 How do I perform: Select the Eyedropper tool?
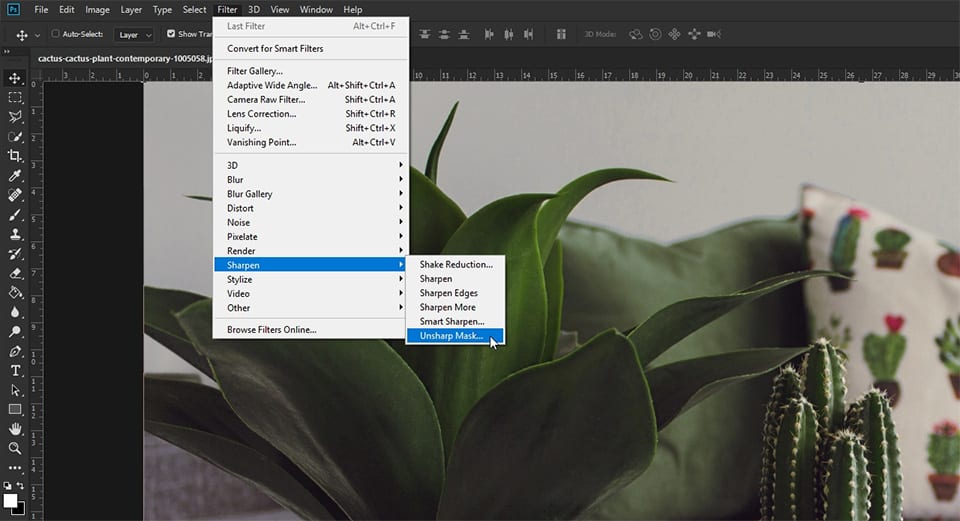[x=15, y=176]
